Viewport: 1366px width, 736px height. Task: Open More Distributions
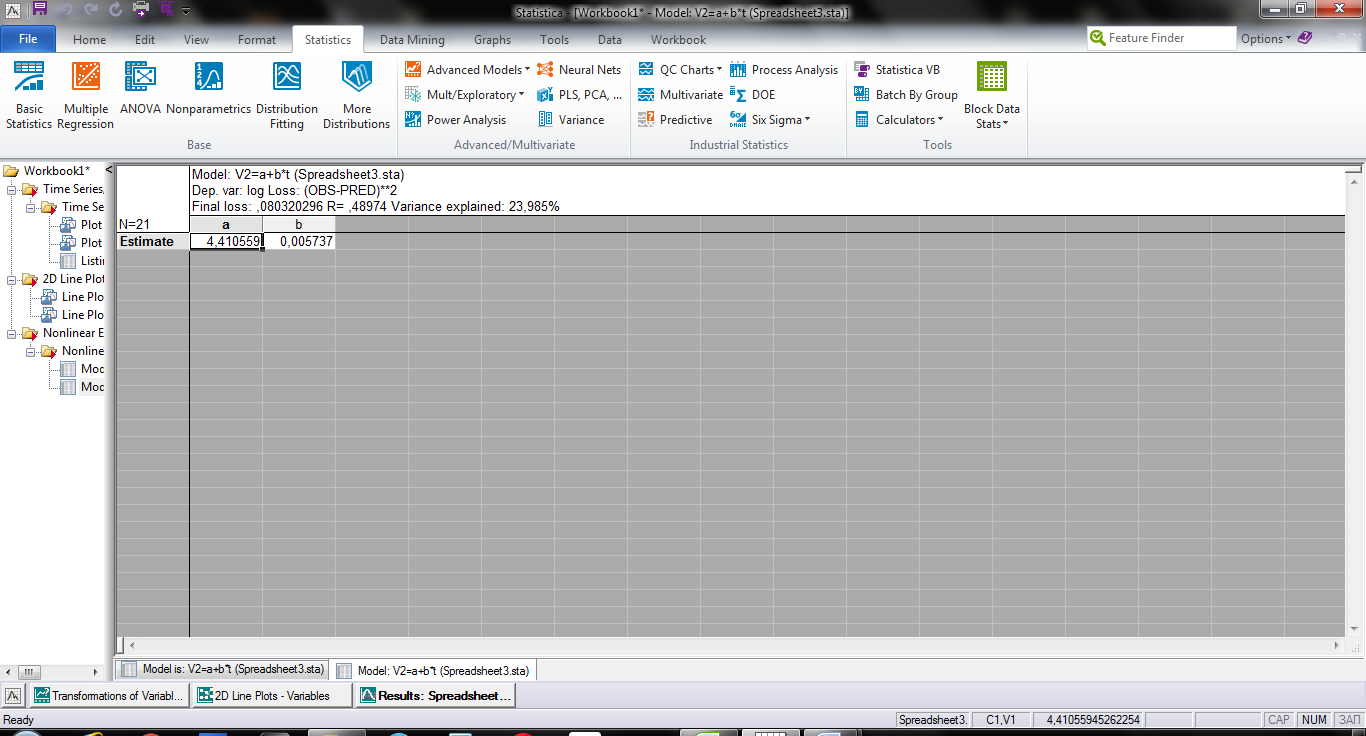356,96
